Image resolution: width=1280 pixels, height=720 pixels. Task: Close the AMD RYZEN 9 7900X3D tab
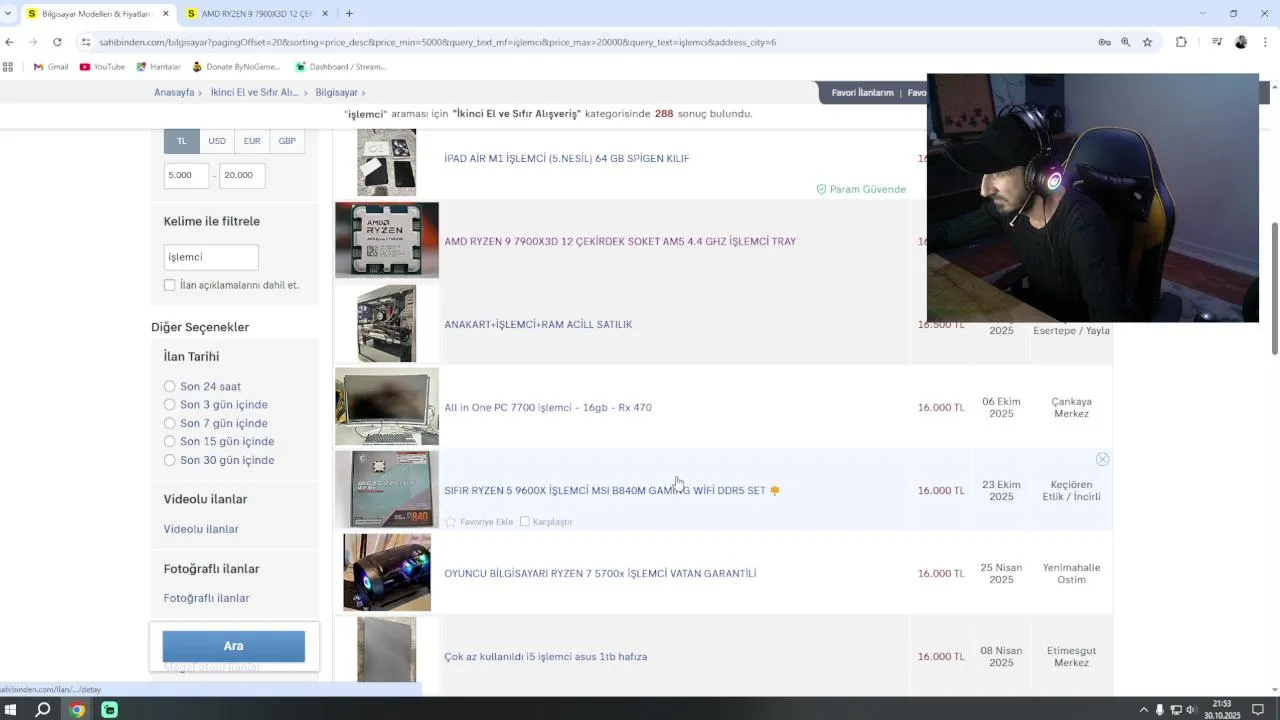[325, 14]
